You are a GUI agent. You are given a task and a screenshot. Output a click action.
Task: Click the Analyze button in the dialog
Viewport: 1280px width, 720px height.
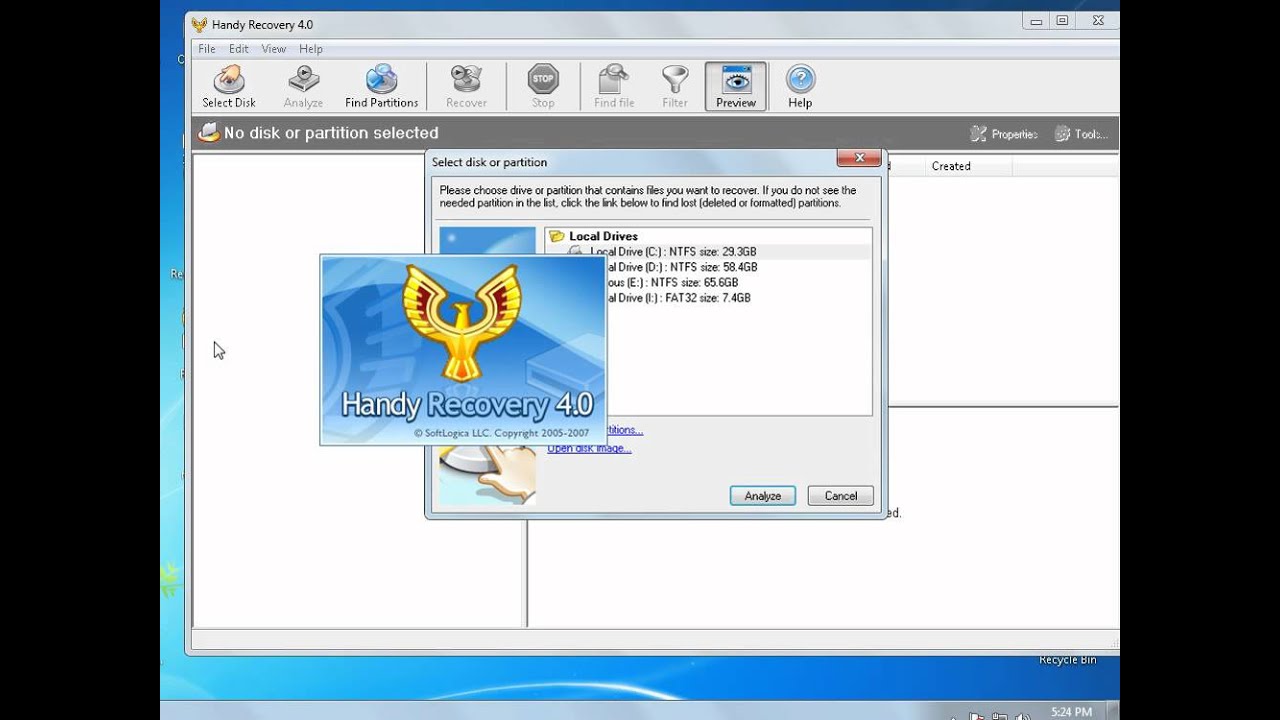coord(762,496)
